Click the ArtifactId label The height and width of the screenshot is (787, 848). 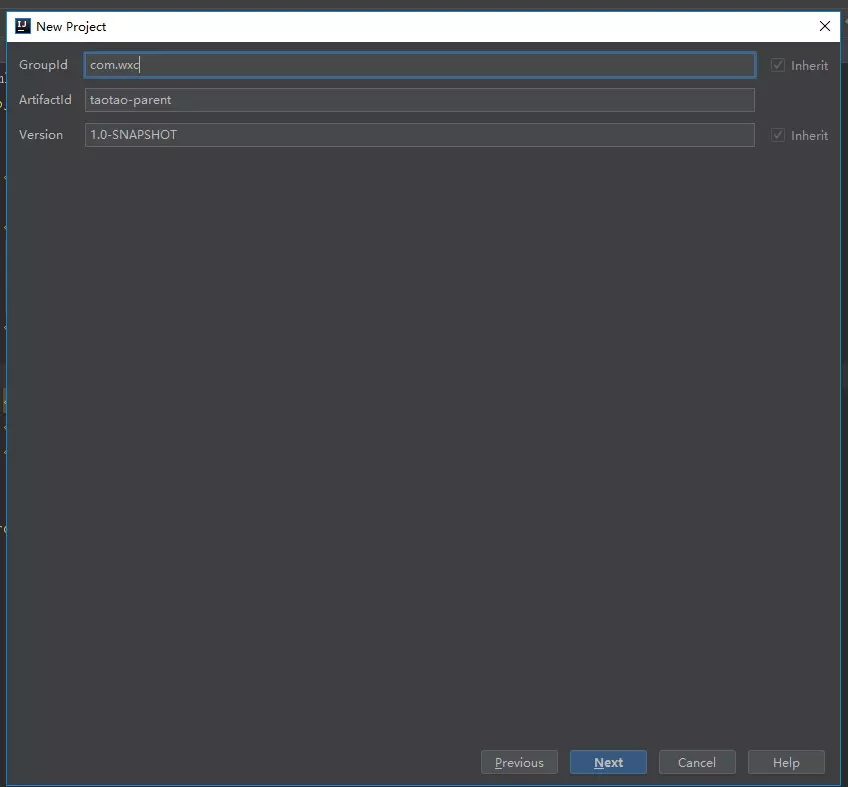(x=45, y=100)
